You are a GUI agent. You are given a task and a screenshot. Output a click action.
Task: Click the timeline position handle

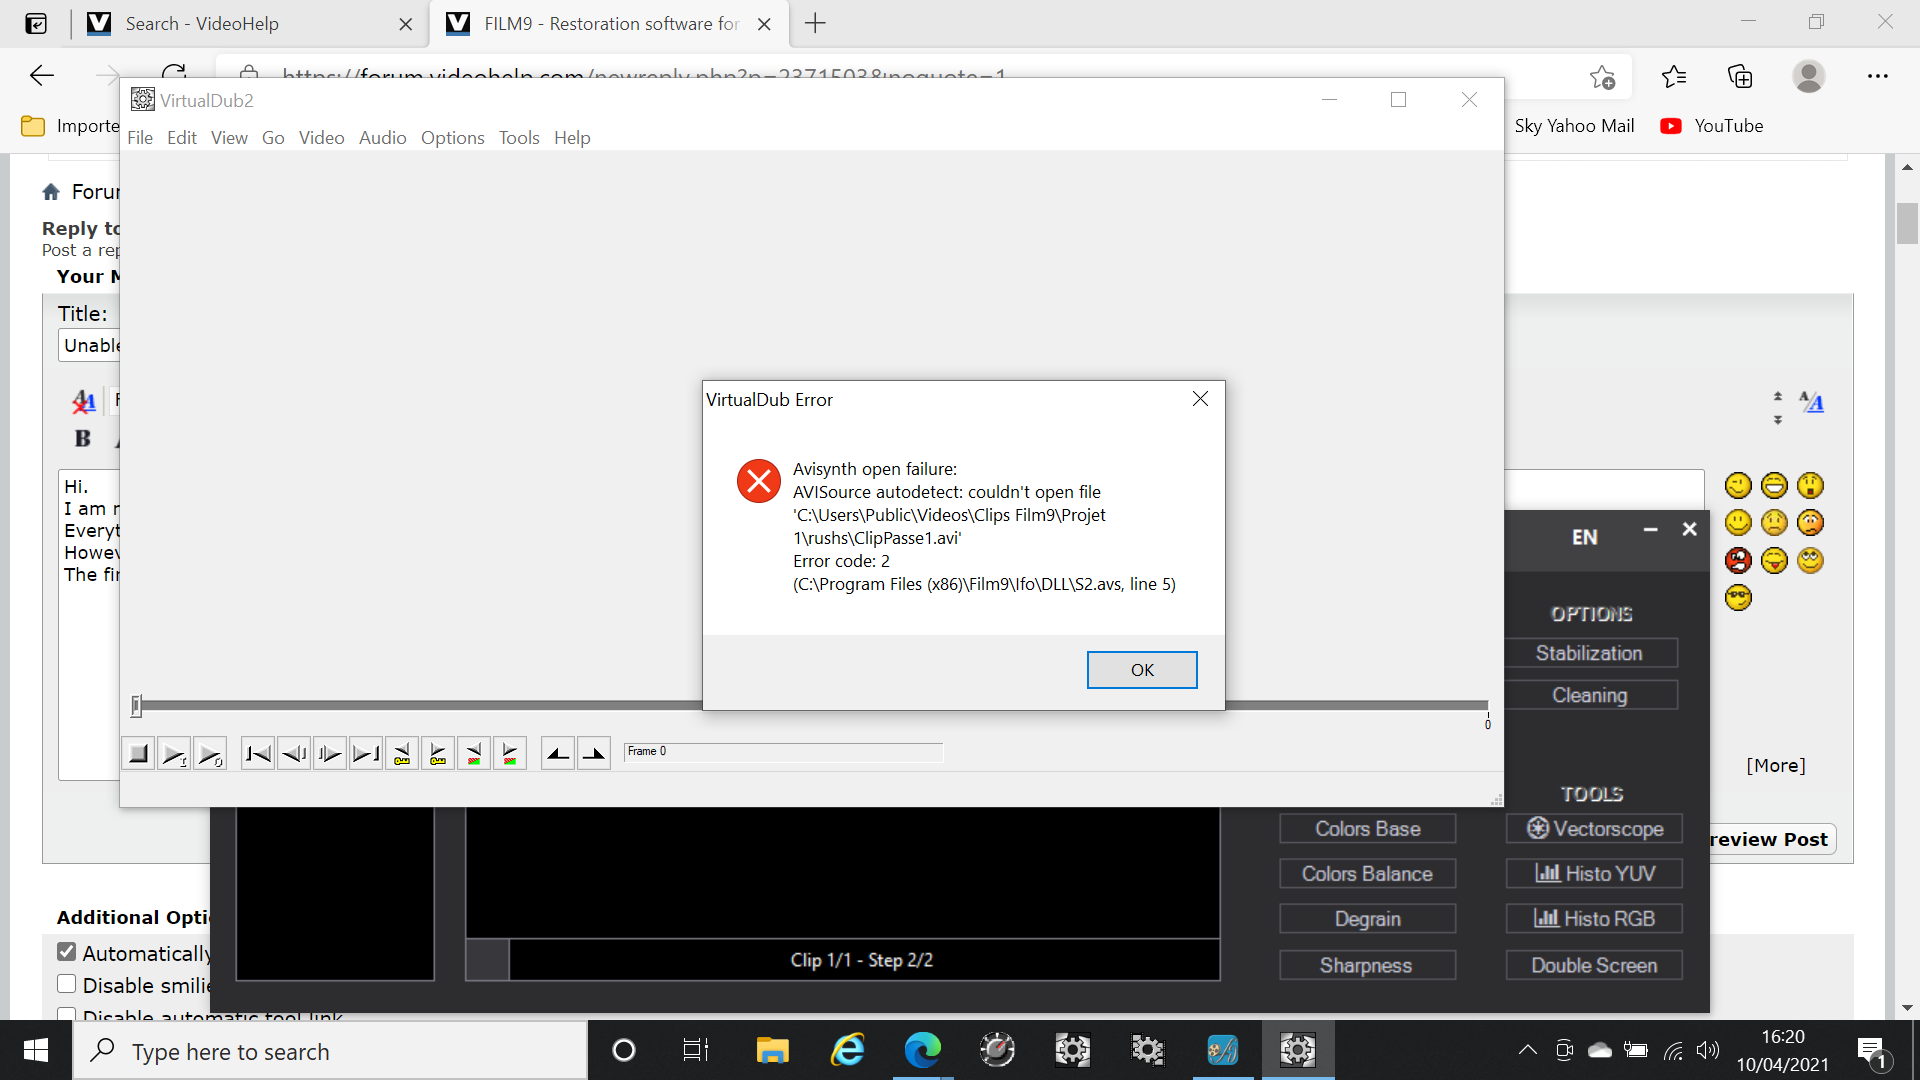(136, 706)
